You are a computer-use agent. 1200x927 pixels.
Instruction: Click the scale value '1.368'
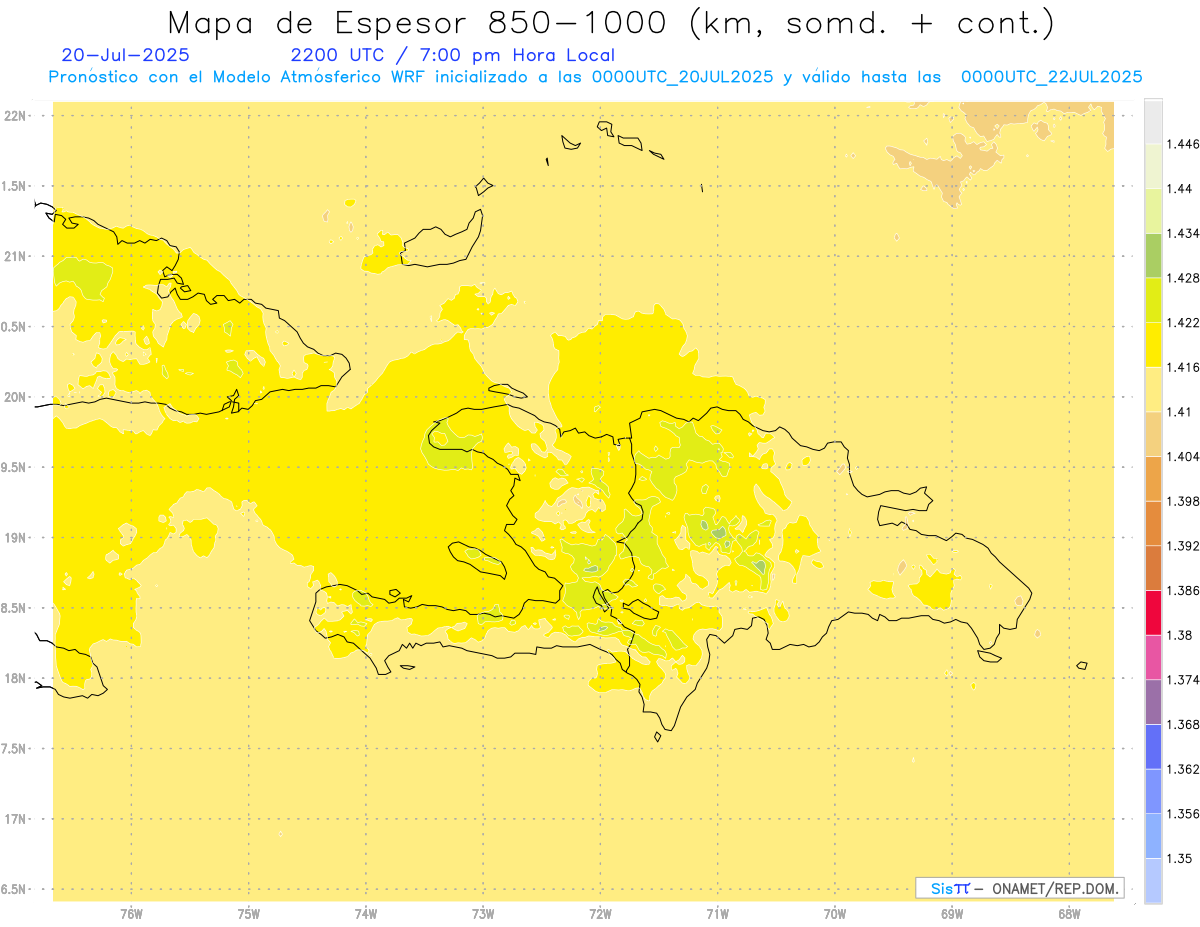tap(1183, 724)
